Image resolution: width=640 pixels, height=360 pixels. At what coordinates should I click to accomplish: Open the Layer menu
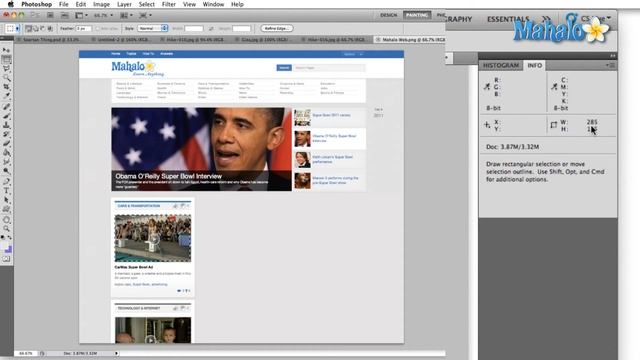tap(124, 4)
